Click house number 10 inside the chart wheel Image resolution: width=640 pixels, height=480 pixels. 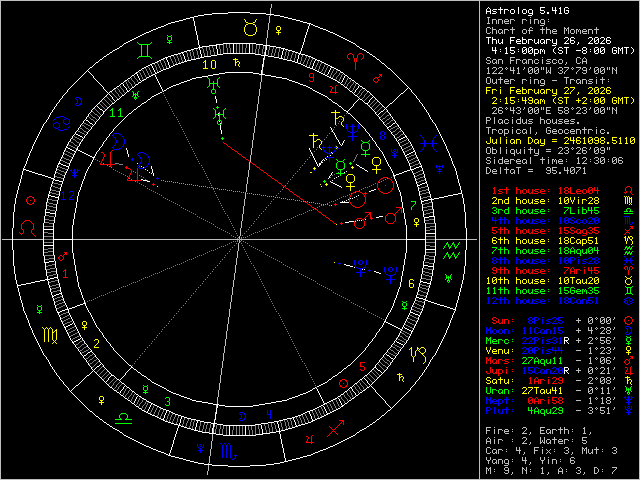209,64
